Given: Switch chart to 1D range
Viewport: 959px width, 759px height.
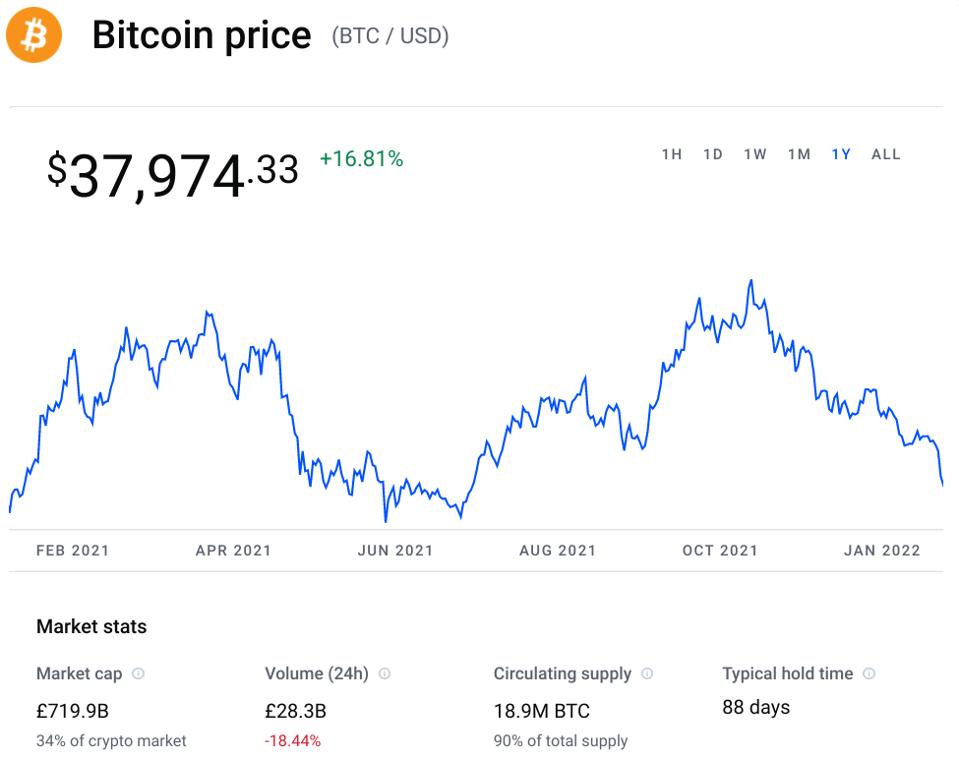Looking at the screenshot, I should pos(712,154).
